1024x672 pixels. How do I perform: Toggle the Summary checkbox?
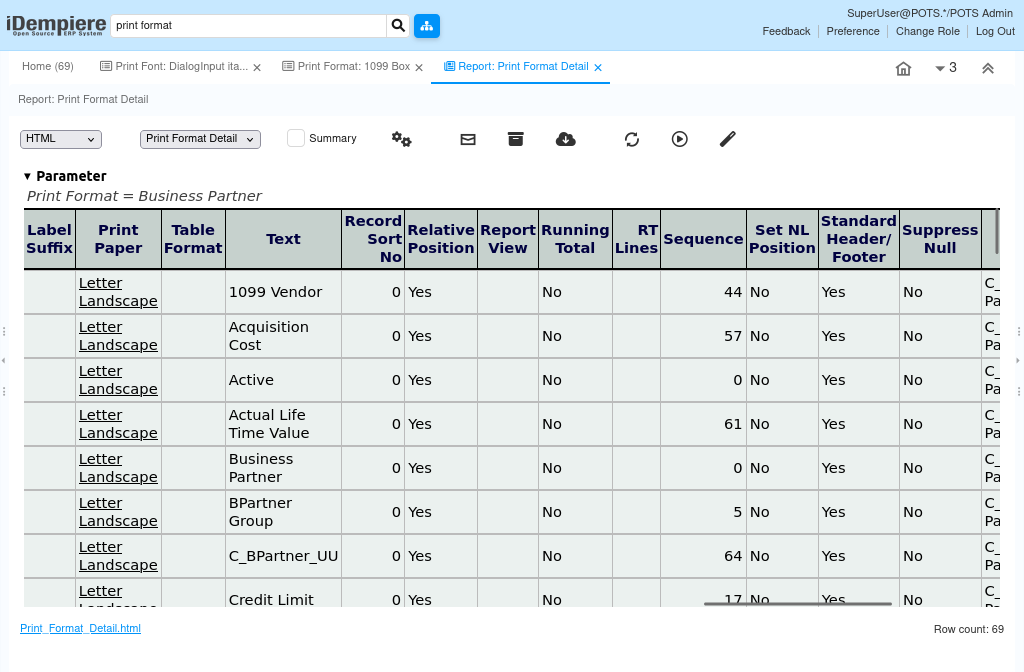tap(296, 138)
